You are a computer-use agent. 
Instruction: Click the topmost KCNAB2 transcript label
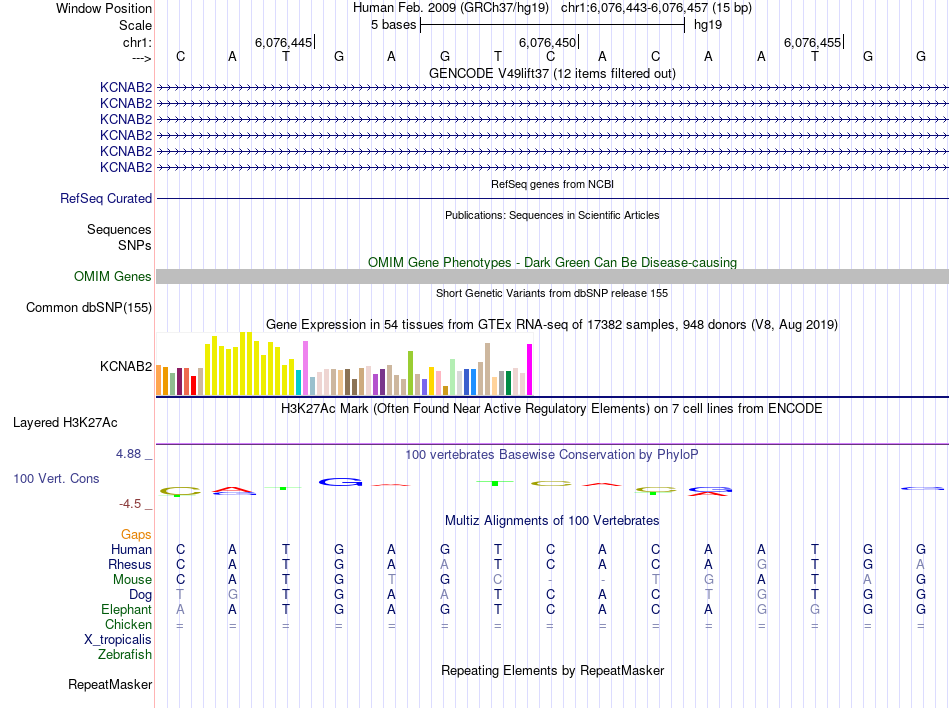126,87
